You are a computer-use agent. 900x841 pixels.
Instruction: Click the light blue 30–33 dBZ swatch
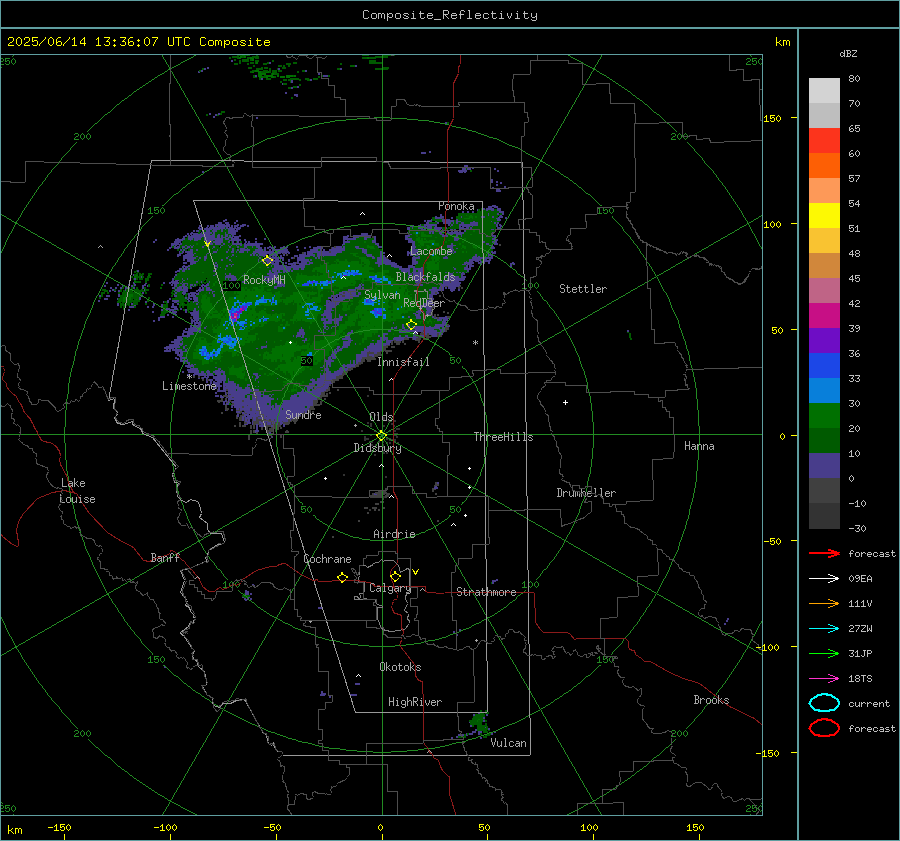click(x=824, y=391)
